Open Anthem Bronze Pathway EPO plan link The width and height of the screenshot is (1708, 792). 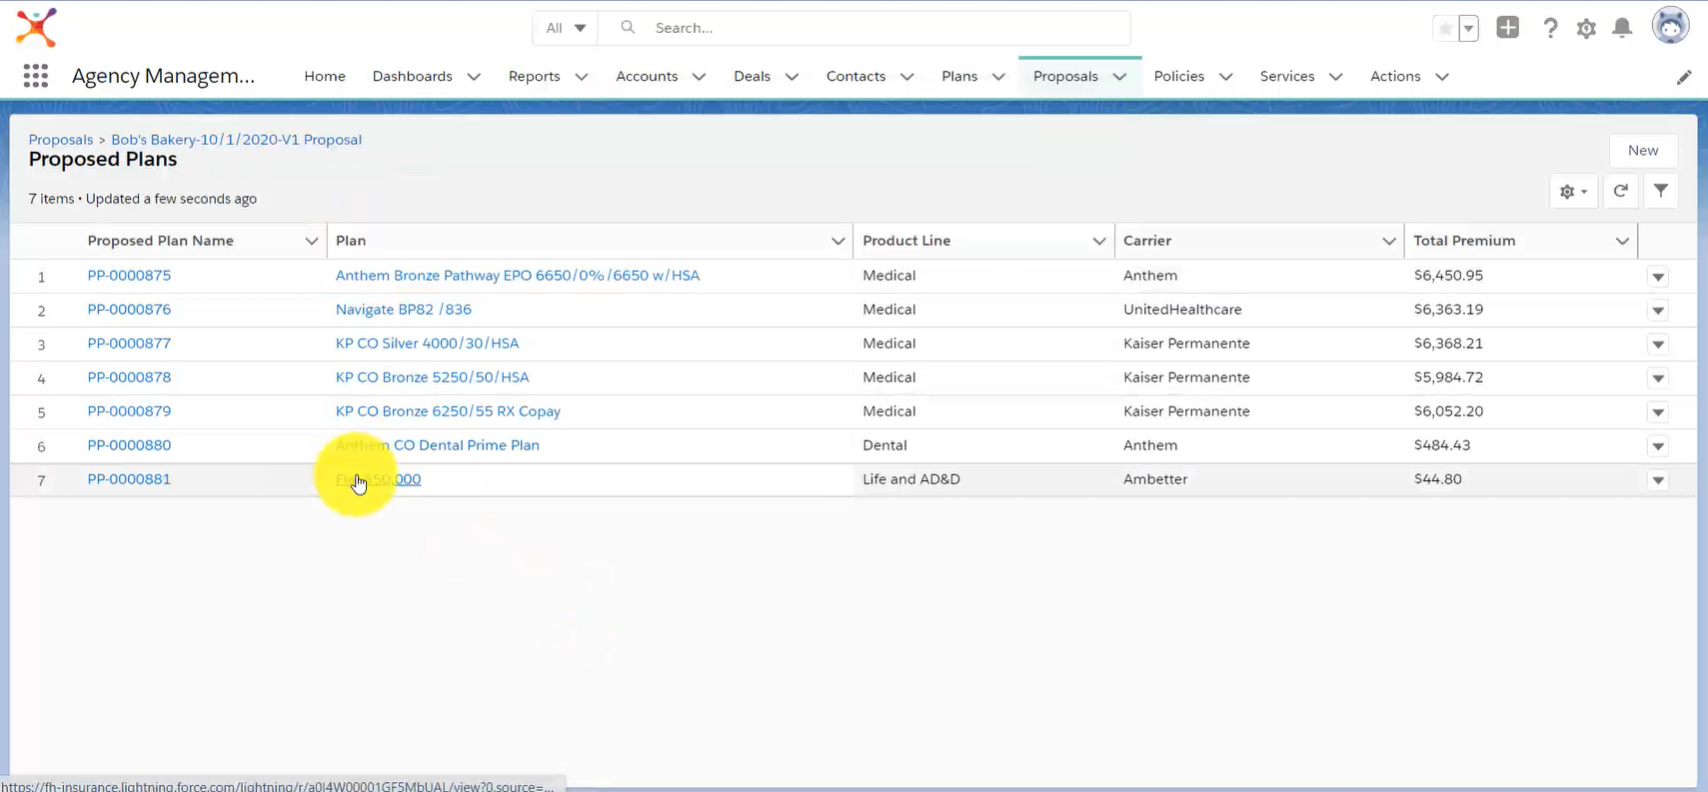518,275
